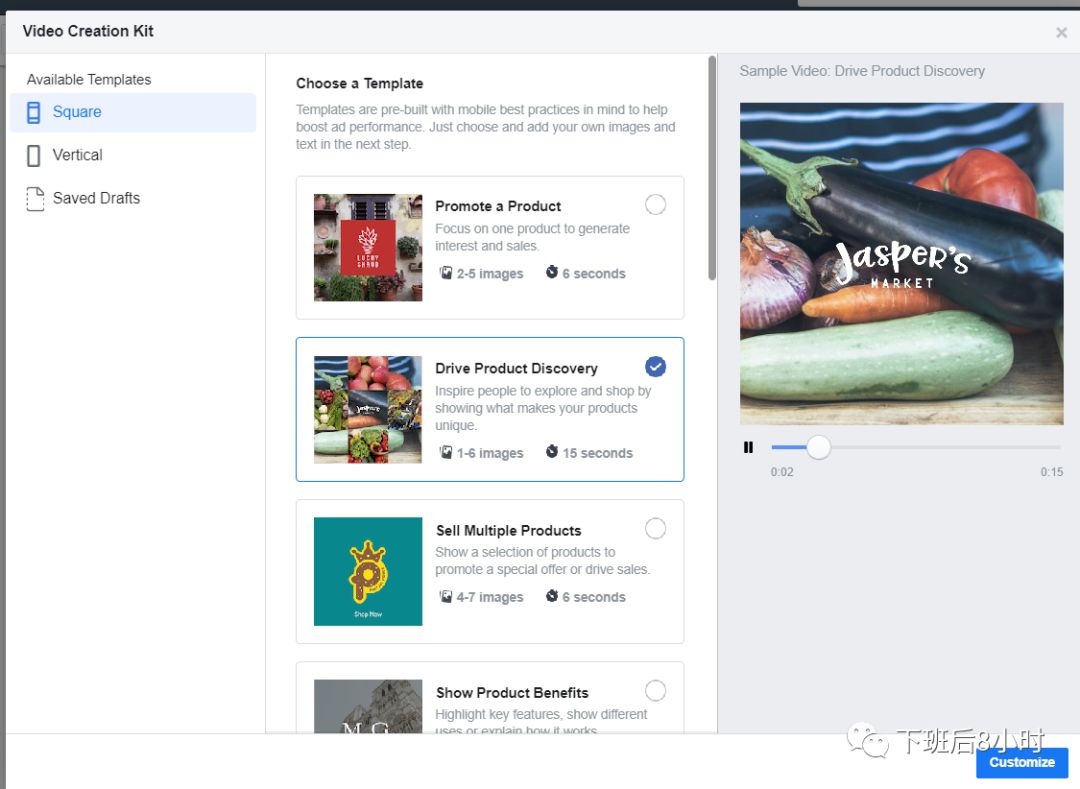The height and width of the screenshot is (789, 1080).
Task: Click the blue checkmark on Drive Product Discovery
Action: pyautogui.click(x=655, y=366)
